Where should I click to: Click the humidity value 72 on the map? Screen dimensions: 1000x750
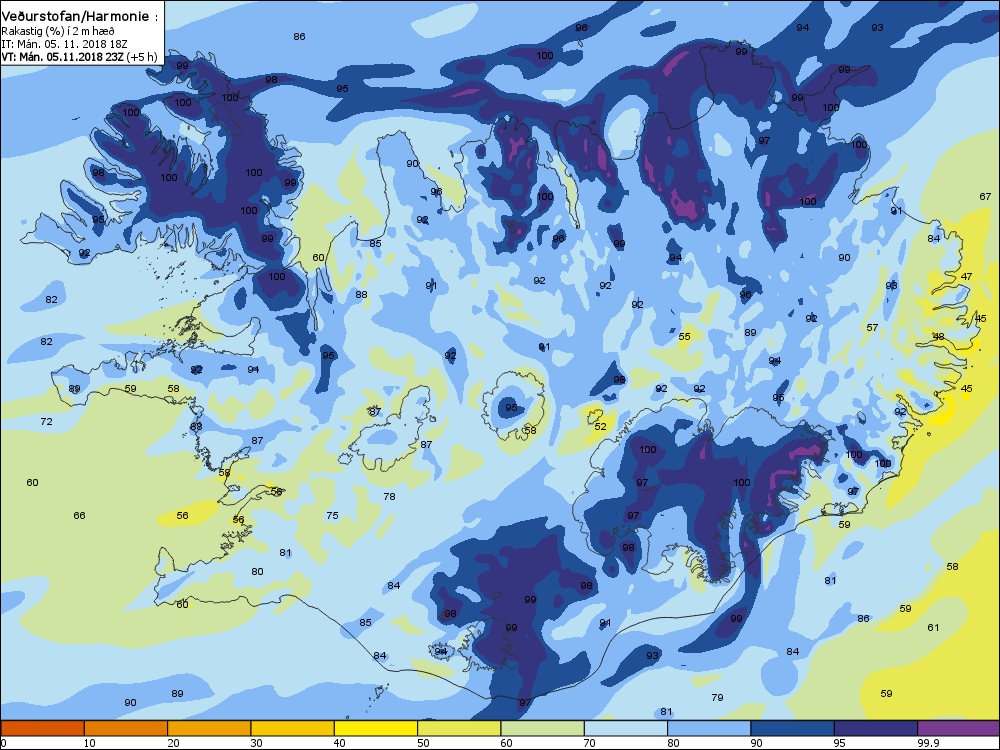click(x=47, y=422)
